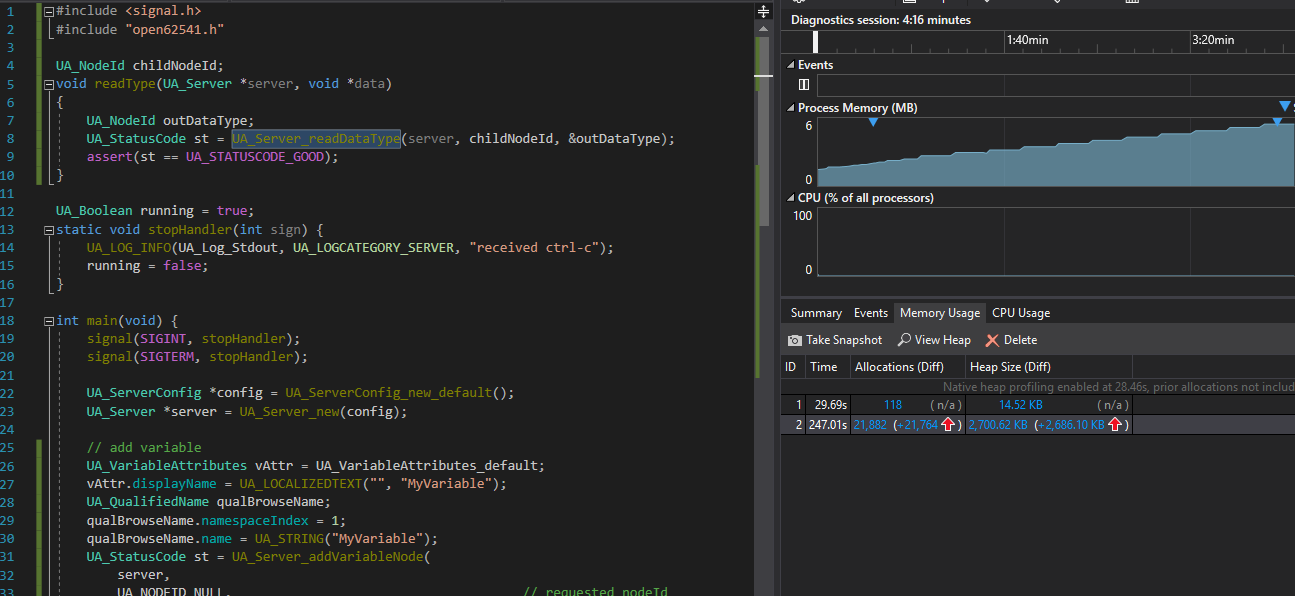Collapse the main function fold

click(x=49, y=321)
